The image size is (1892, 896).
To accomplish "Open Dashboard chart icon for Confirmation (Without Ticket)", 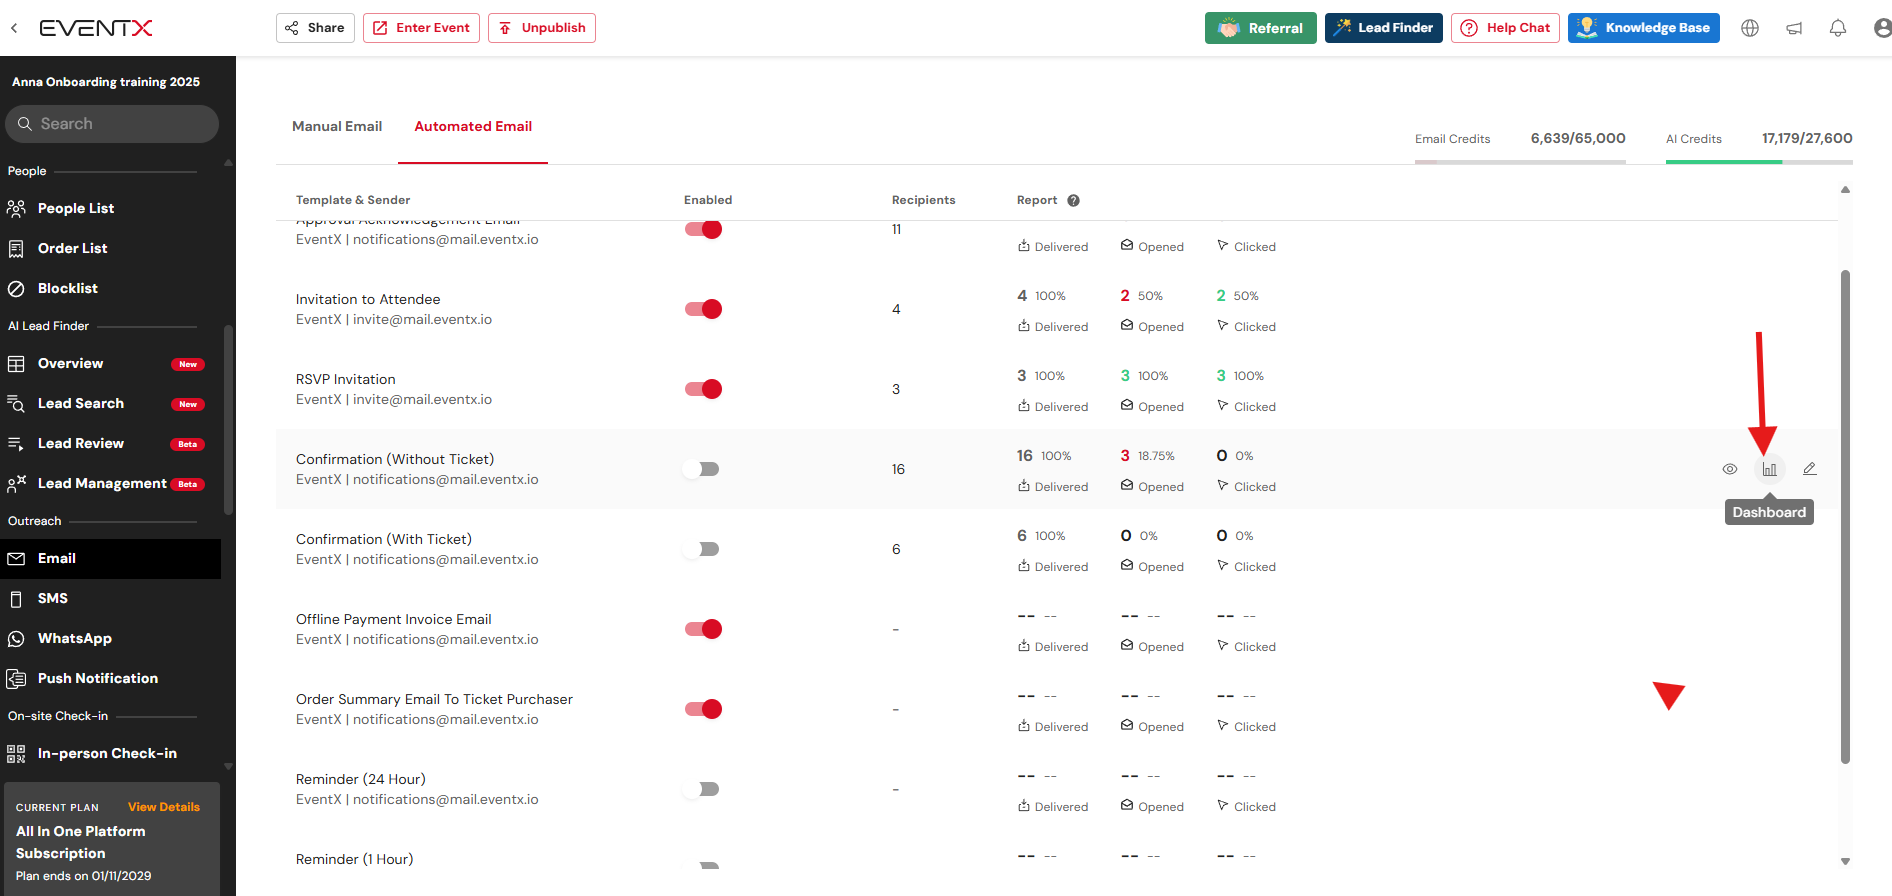I will pos(1769,469).
